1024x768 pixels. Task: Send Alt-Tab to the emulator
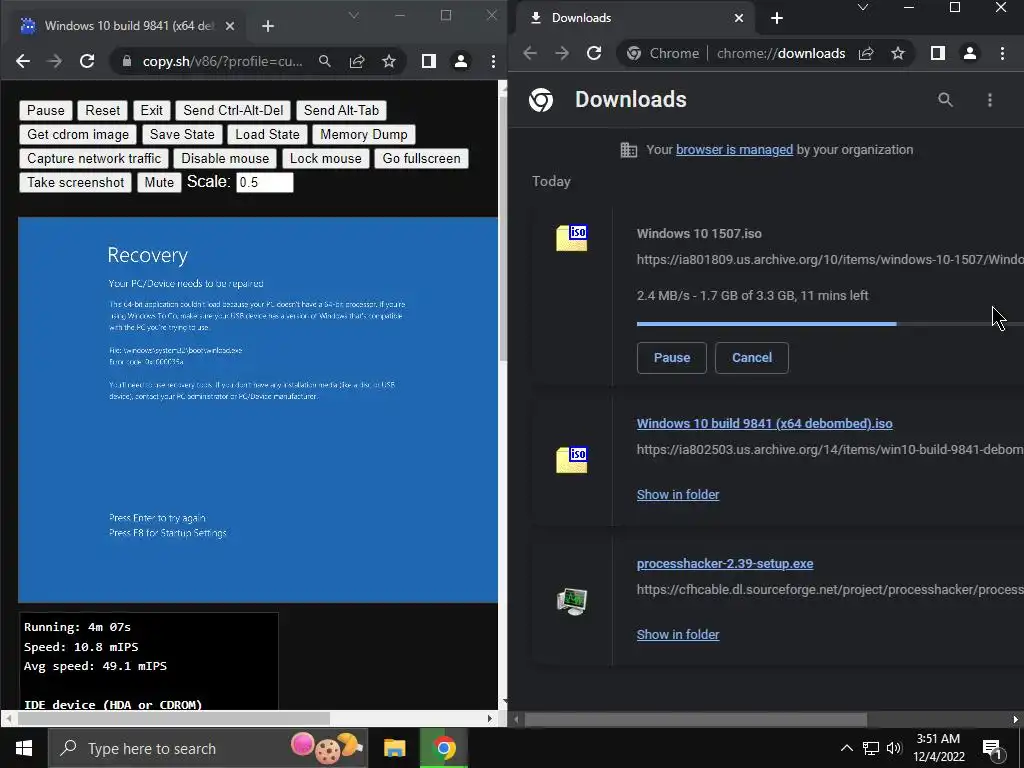(341, 110)
